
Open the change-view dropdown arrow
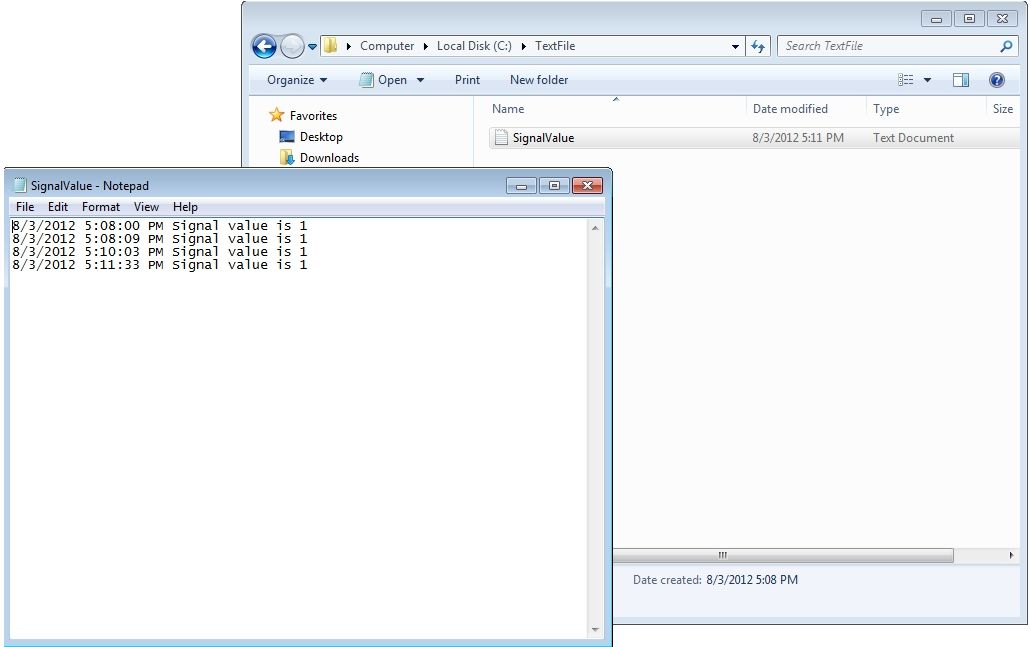click(927, 79)
